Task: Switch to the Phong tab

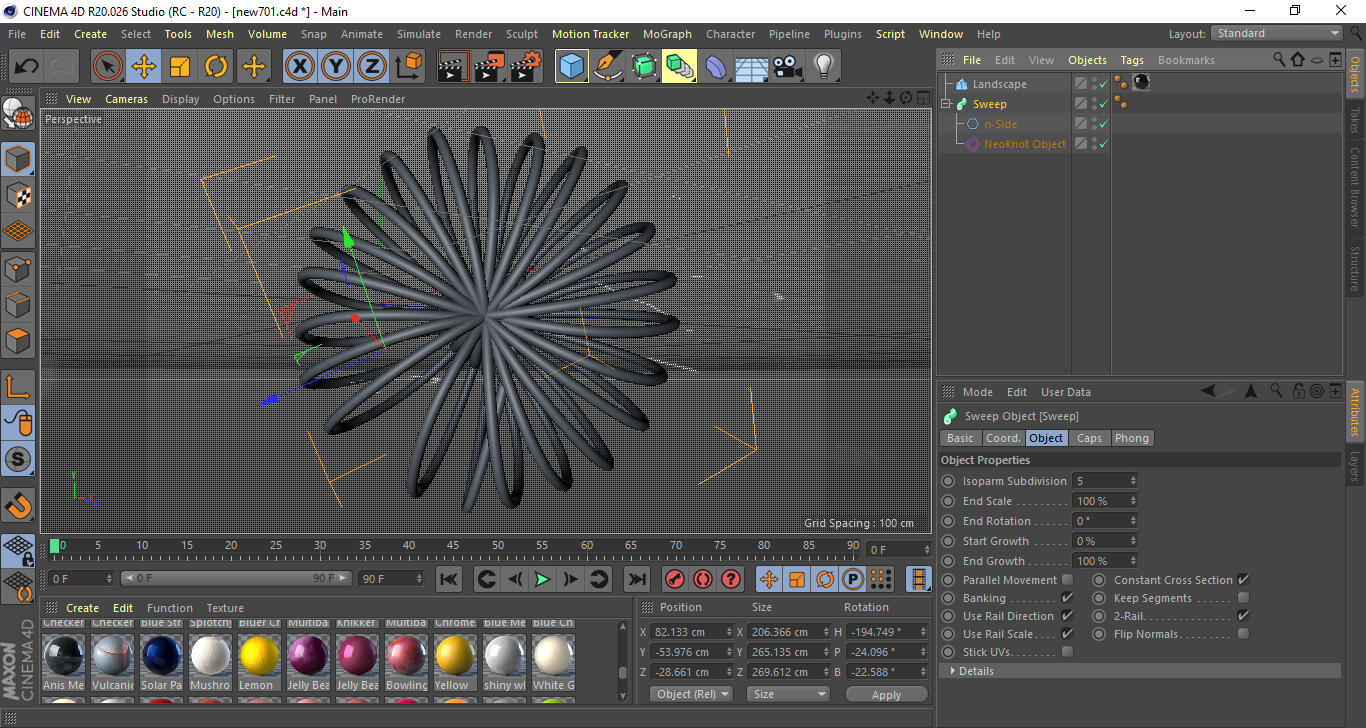Action: click(1131, 438)
